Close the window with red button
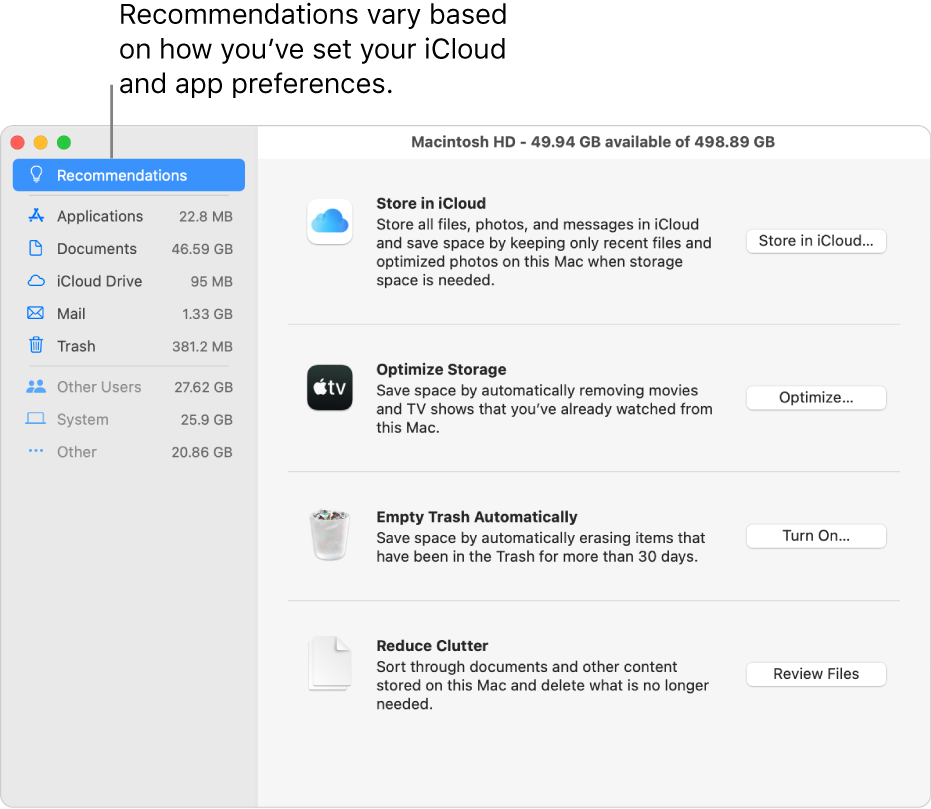This screenshot has height=809, width=931. (18, 142)
